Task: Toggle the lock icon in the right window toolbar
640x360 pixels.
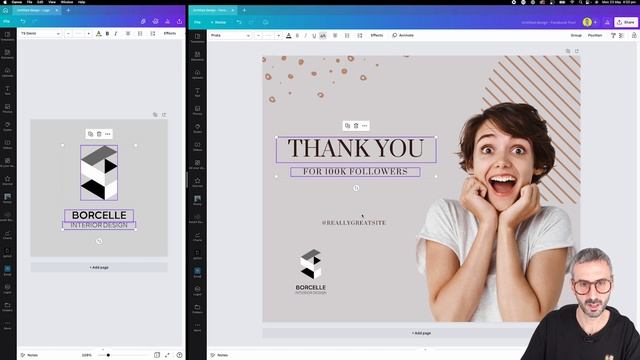Action: (x=634, y=36)
